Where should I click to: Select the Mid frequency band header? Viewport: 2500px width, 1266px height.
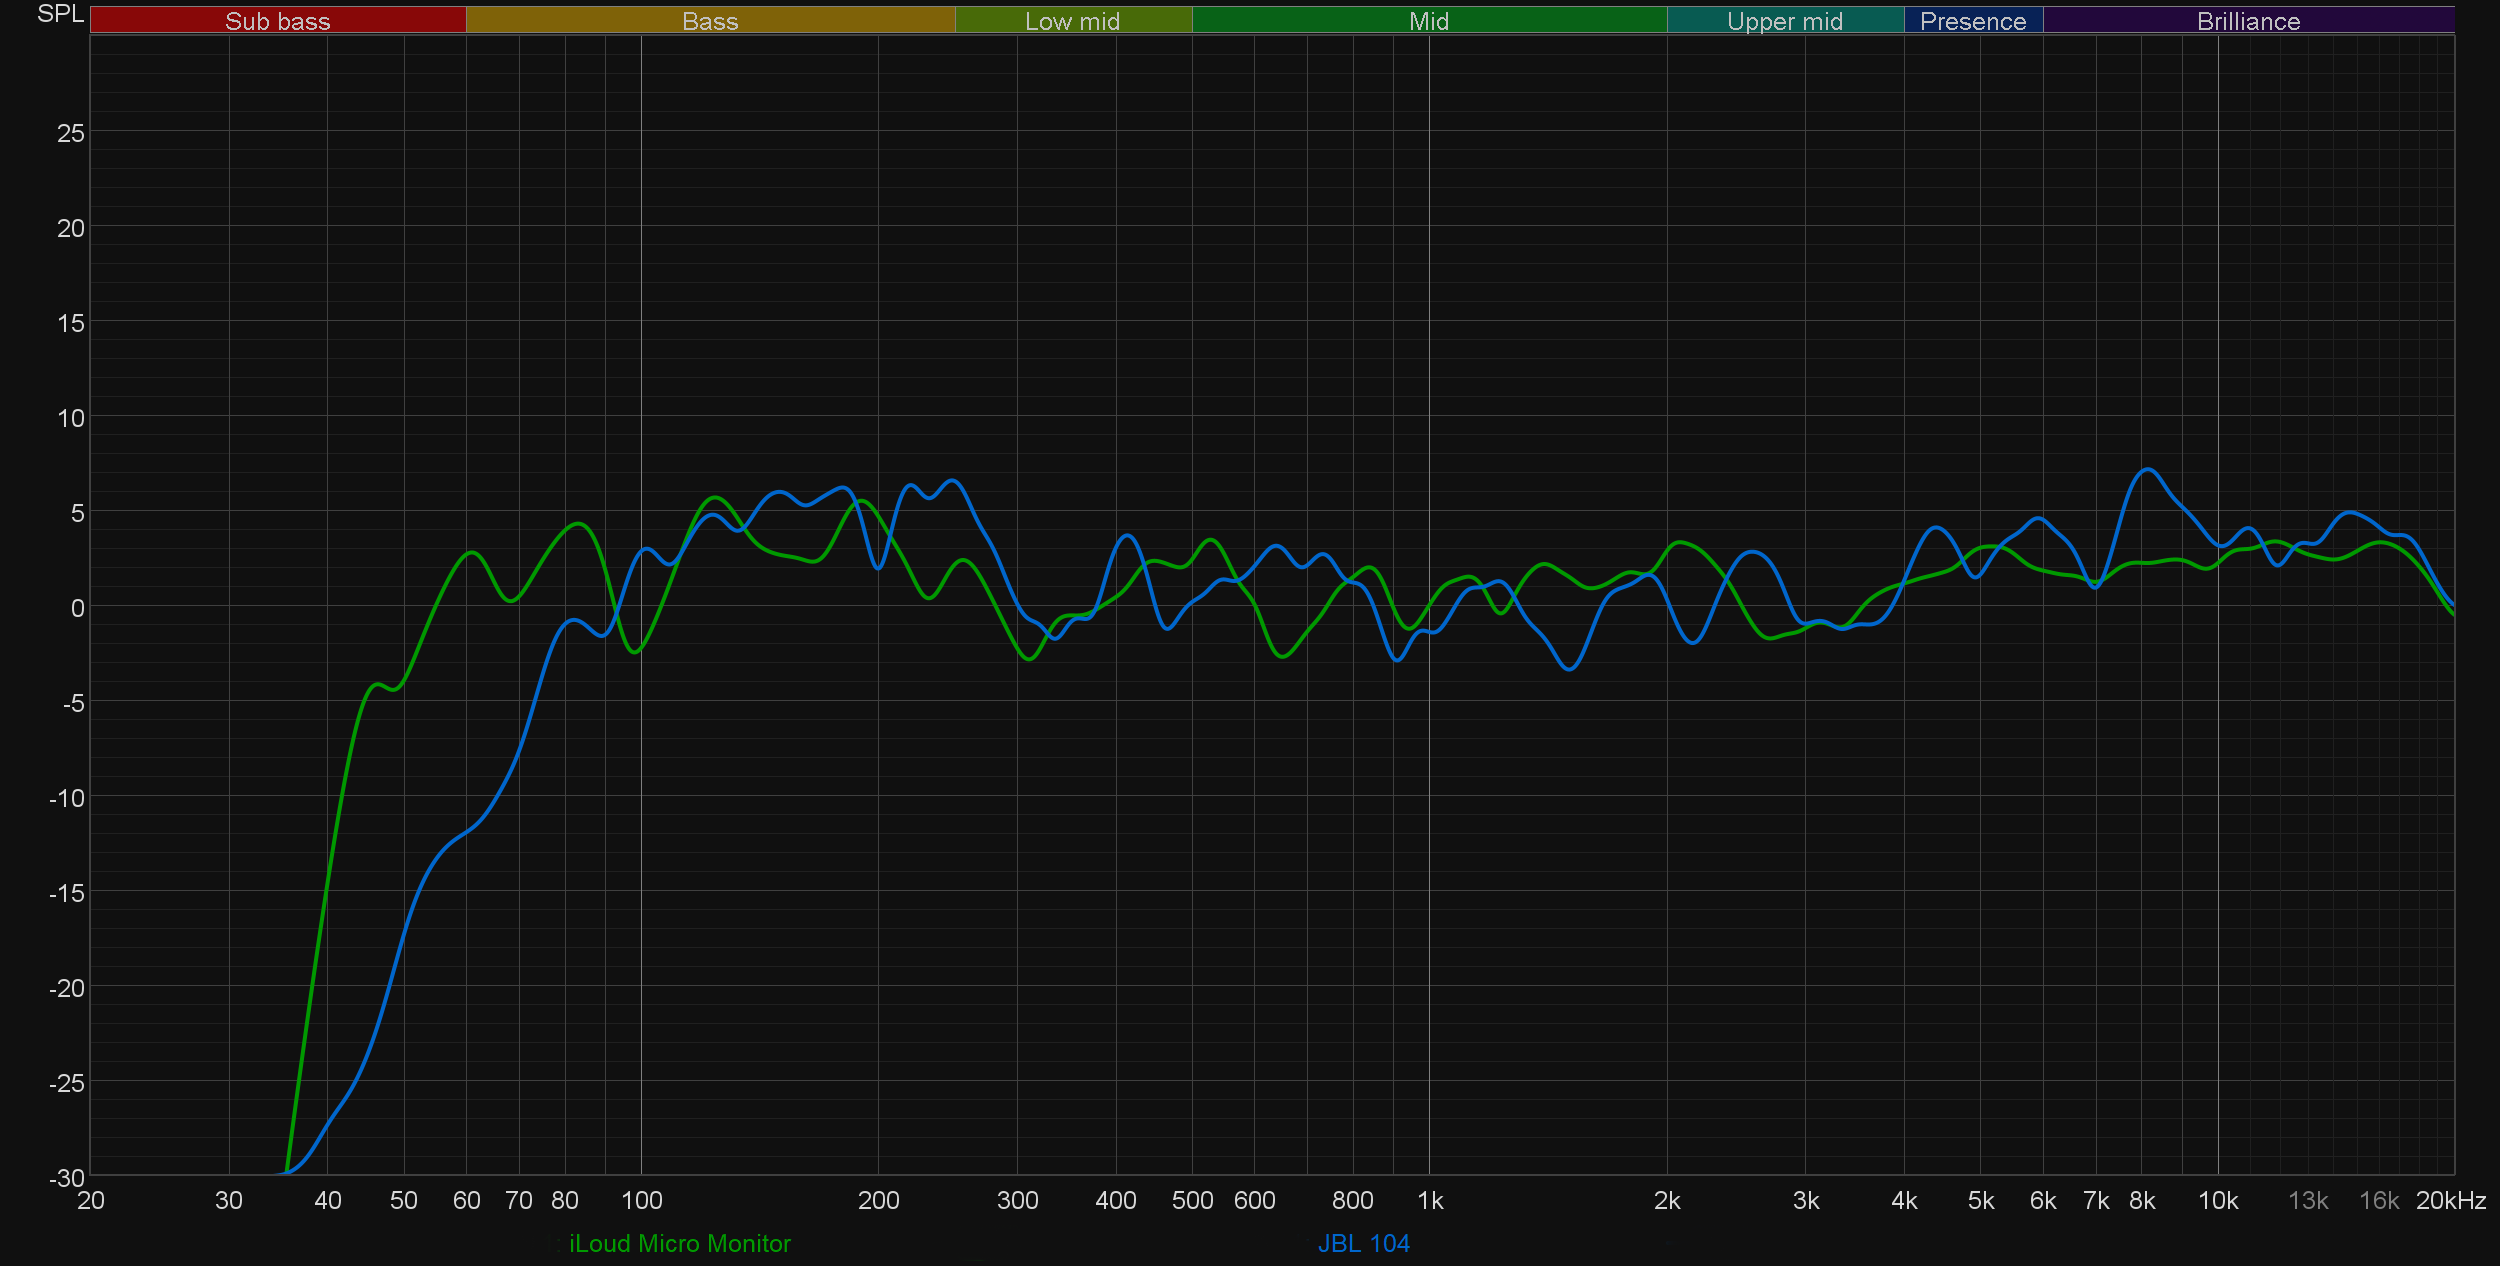(x=1428, y=21)
